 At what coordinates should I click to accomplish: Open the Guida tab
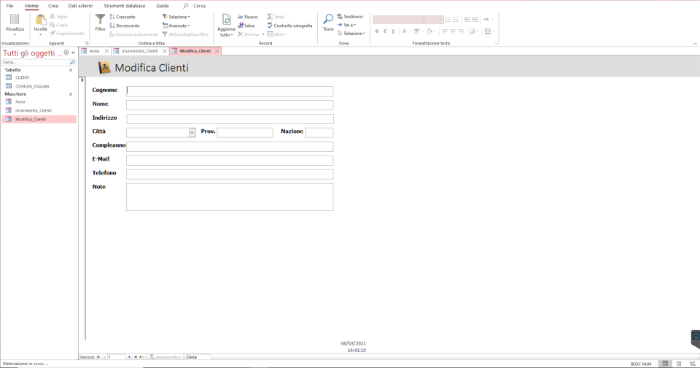point(162,6)
